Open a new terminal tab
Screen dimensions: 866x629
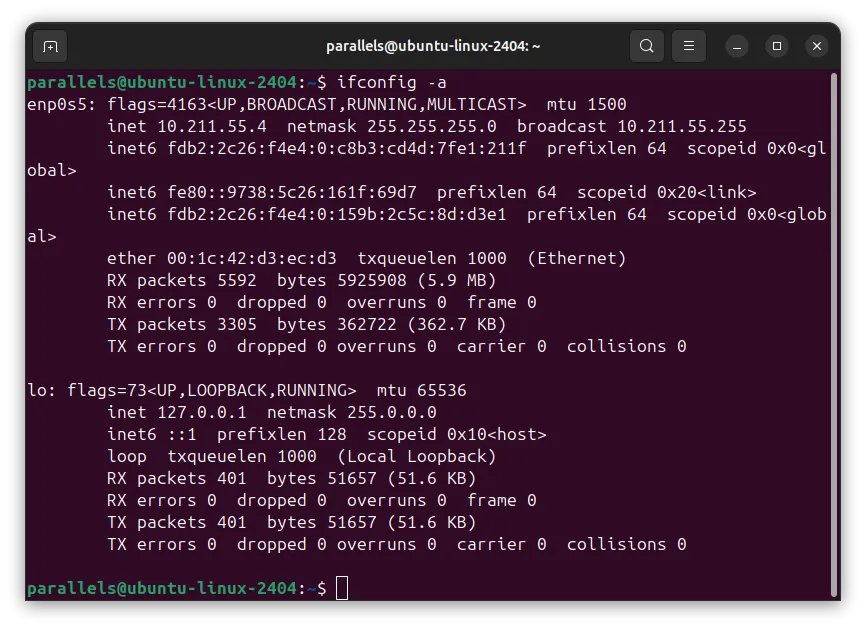[50, 46]
